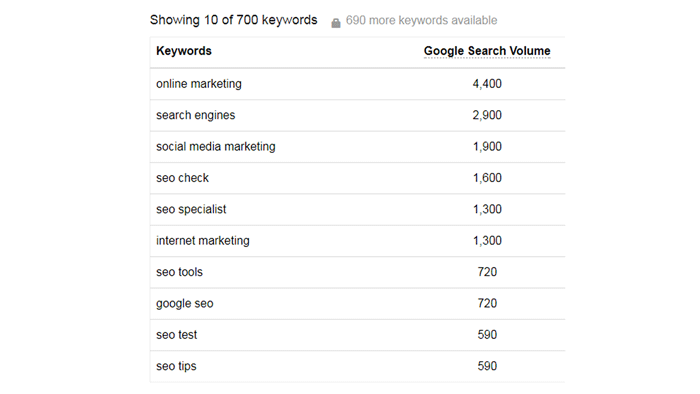
Task: Click the 1,900 search volume value
Action: (487, 146)
